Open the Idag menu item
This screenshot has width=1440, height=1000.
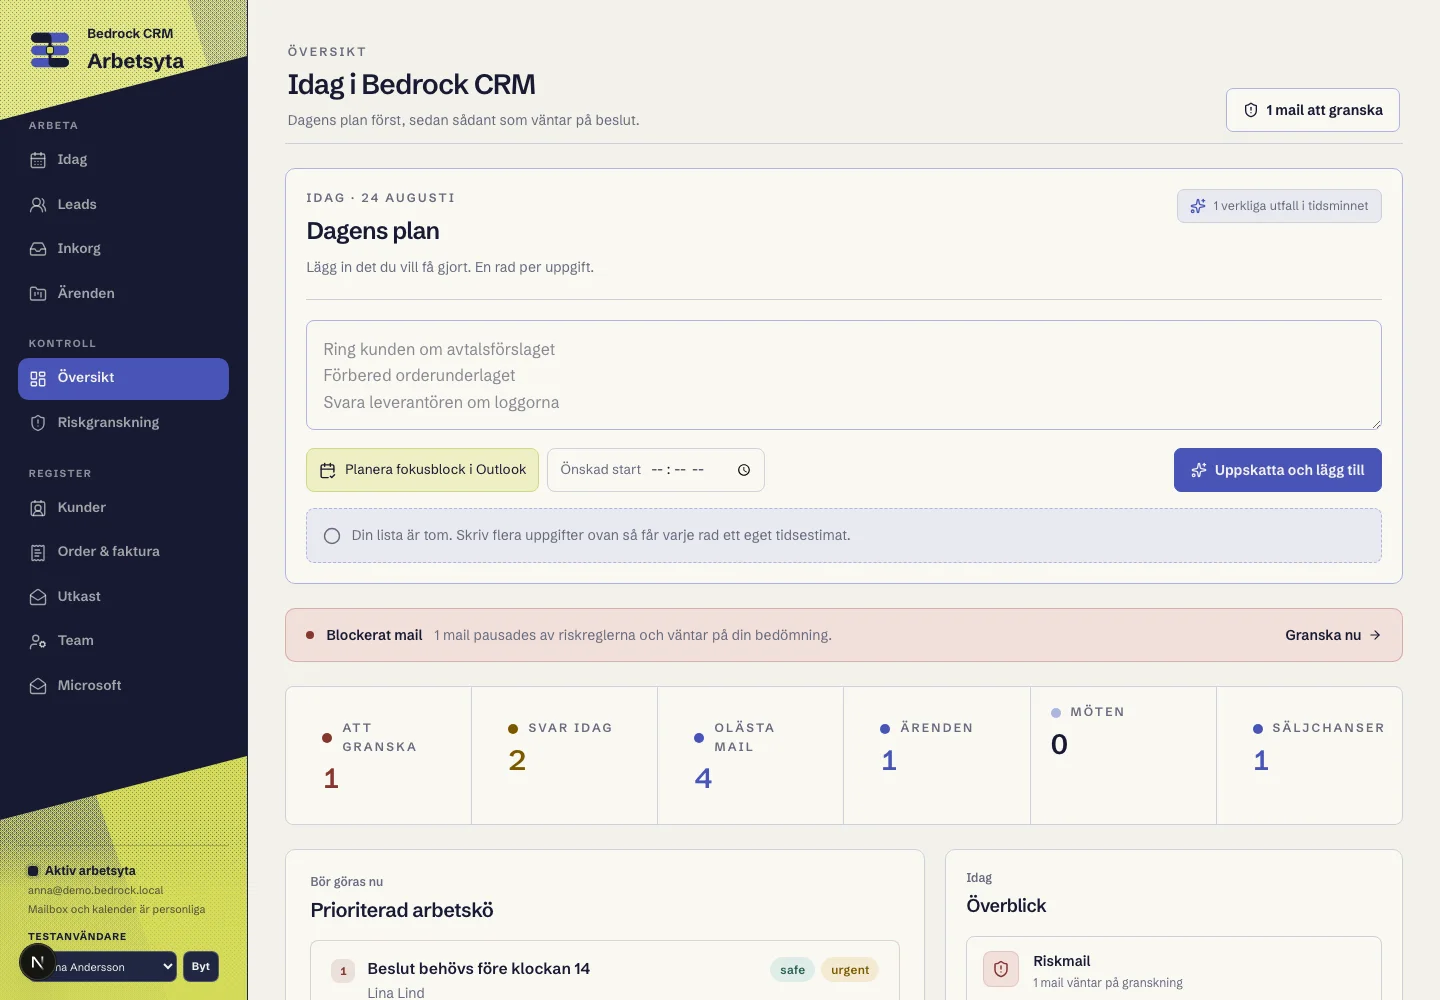pyautogui.click(x=123, y=160)
